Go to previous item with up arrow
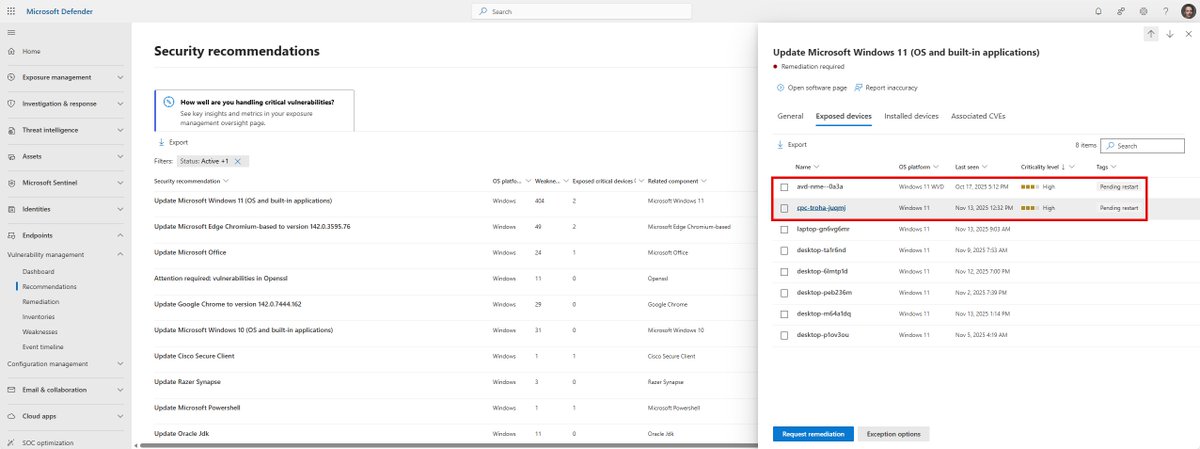 click(1151, 34)
